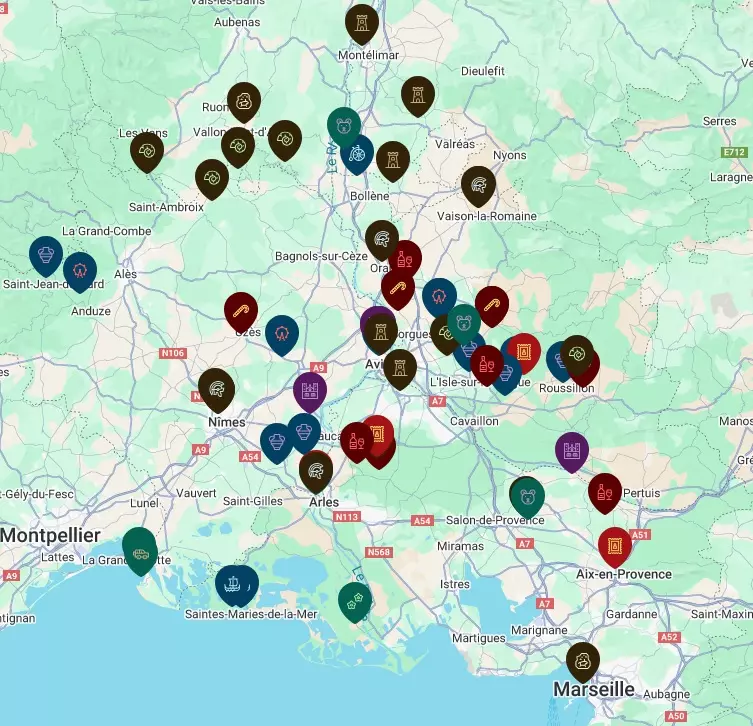Open the Roman helmet marker above Arles
753x726 pixels.
[x=316, y=469]
